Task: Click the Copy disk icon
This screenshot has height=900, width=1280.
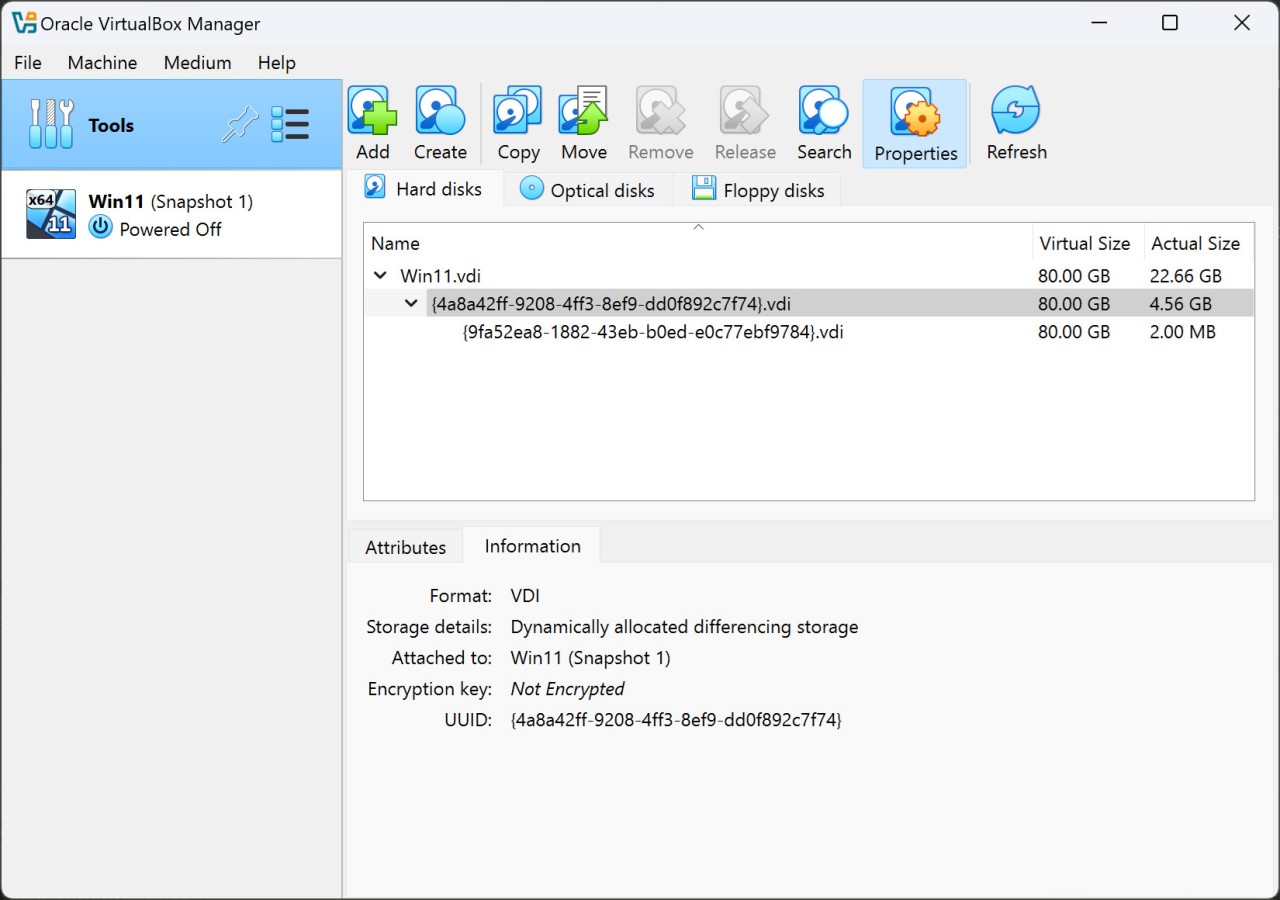Action: [517, 110]
